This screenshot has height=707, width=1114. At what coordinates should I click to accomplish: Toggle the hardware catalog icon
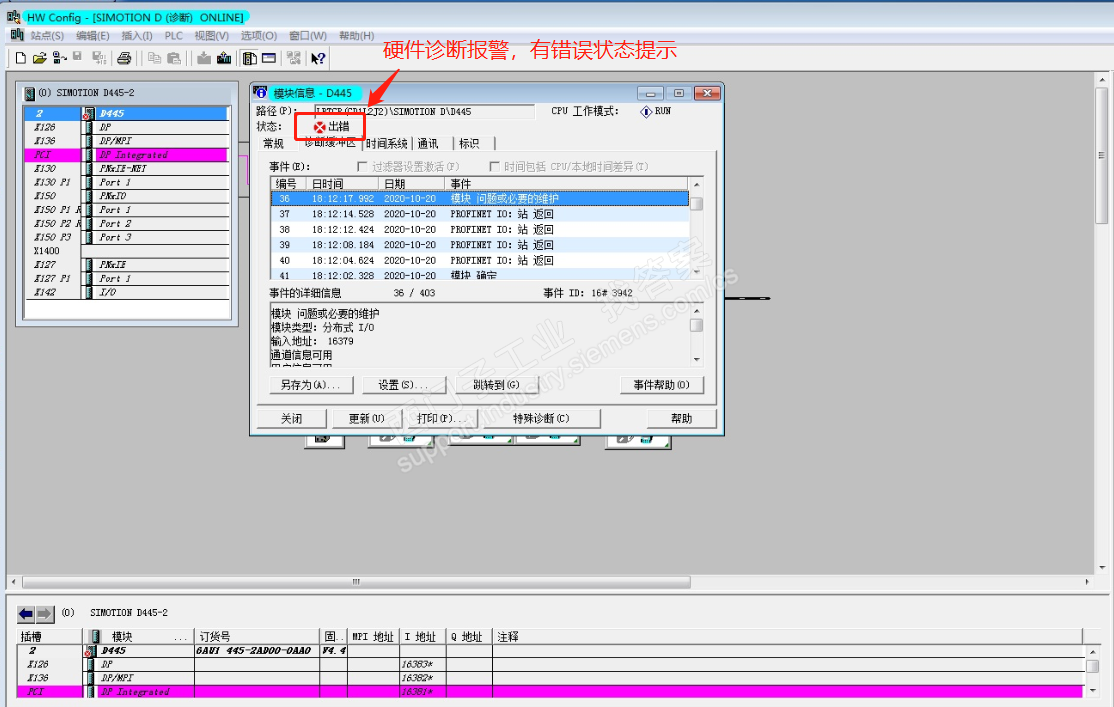tap(249, 58)
